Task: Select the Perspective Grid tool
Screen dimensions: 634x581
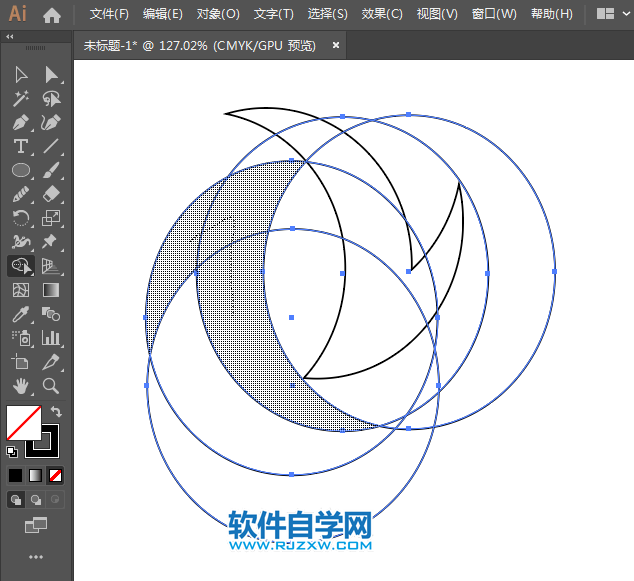Action: point(51,266)
